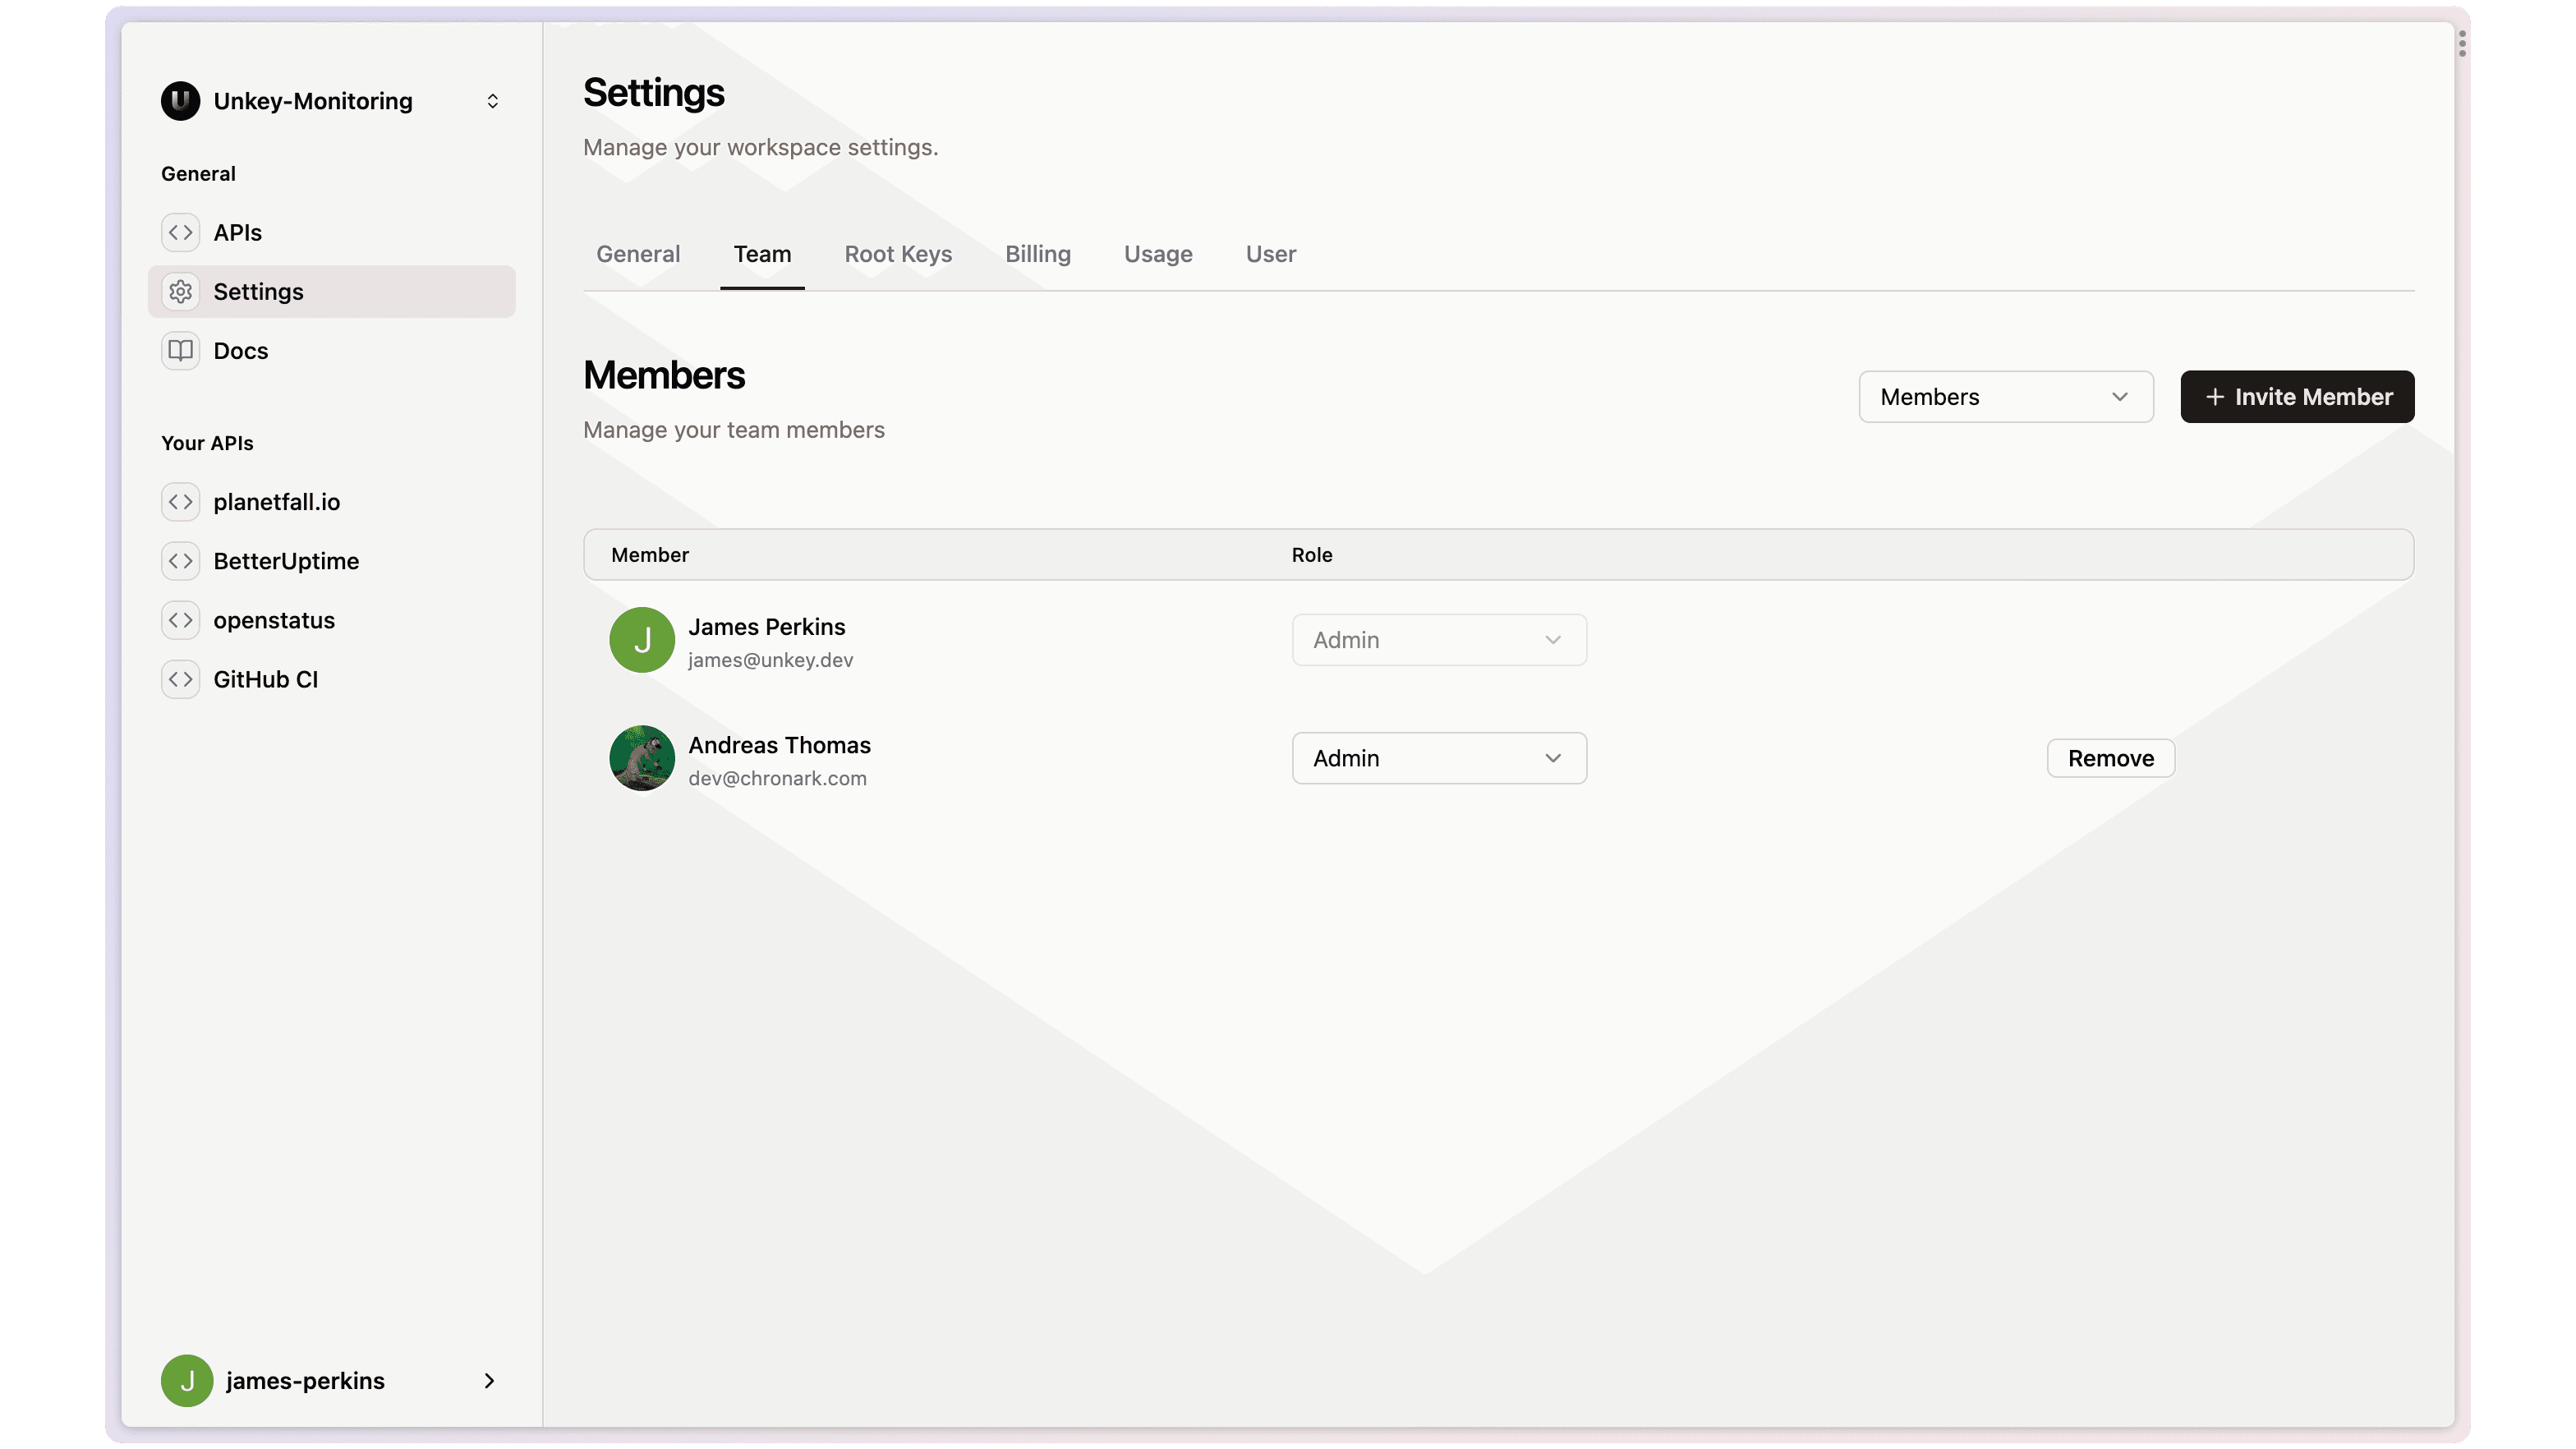Viewport: 2576px width, 1449px height.
Task: Switch to the Billing tab
Action: [x=1038, y=253]
